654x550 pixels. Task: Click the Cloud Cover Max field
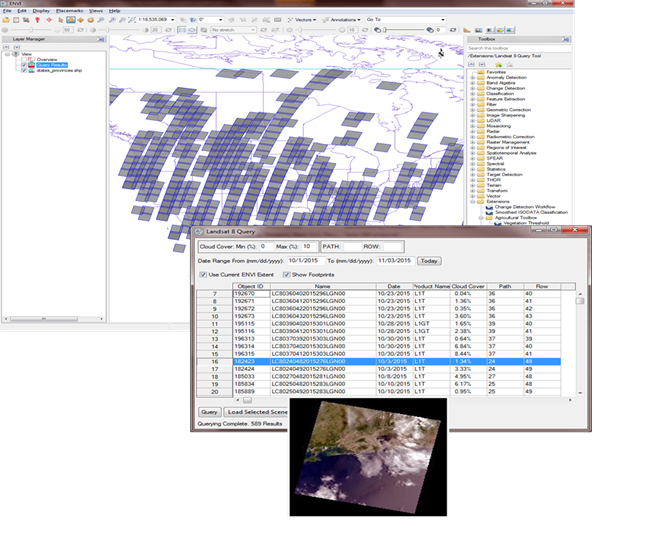pyautogui.click(x=309, y=246)
